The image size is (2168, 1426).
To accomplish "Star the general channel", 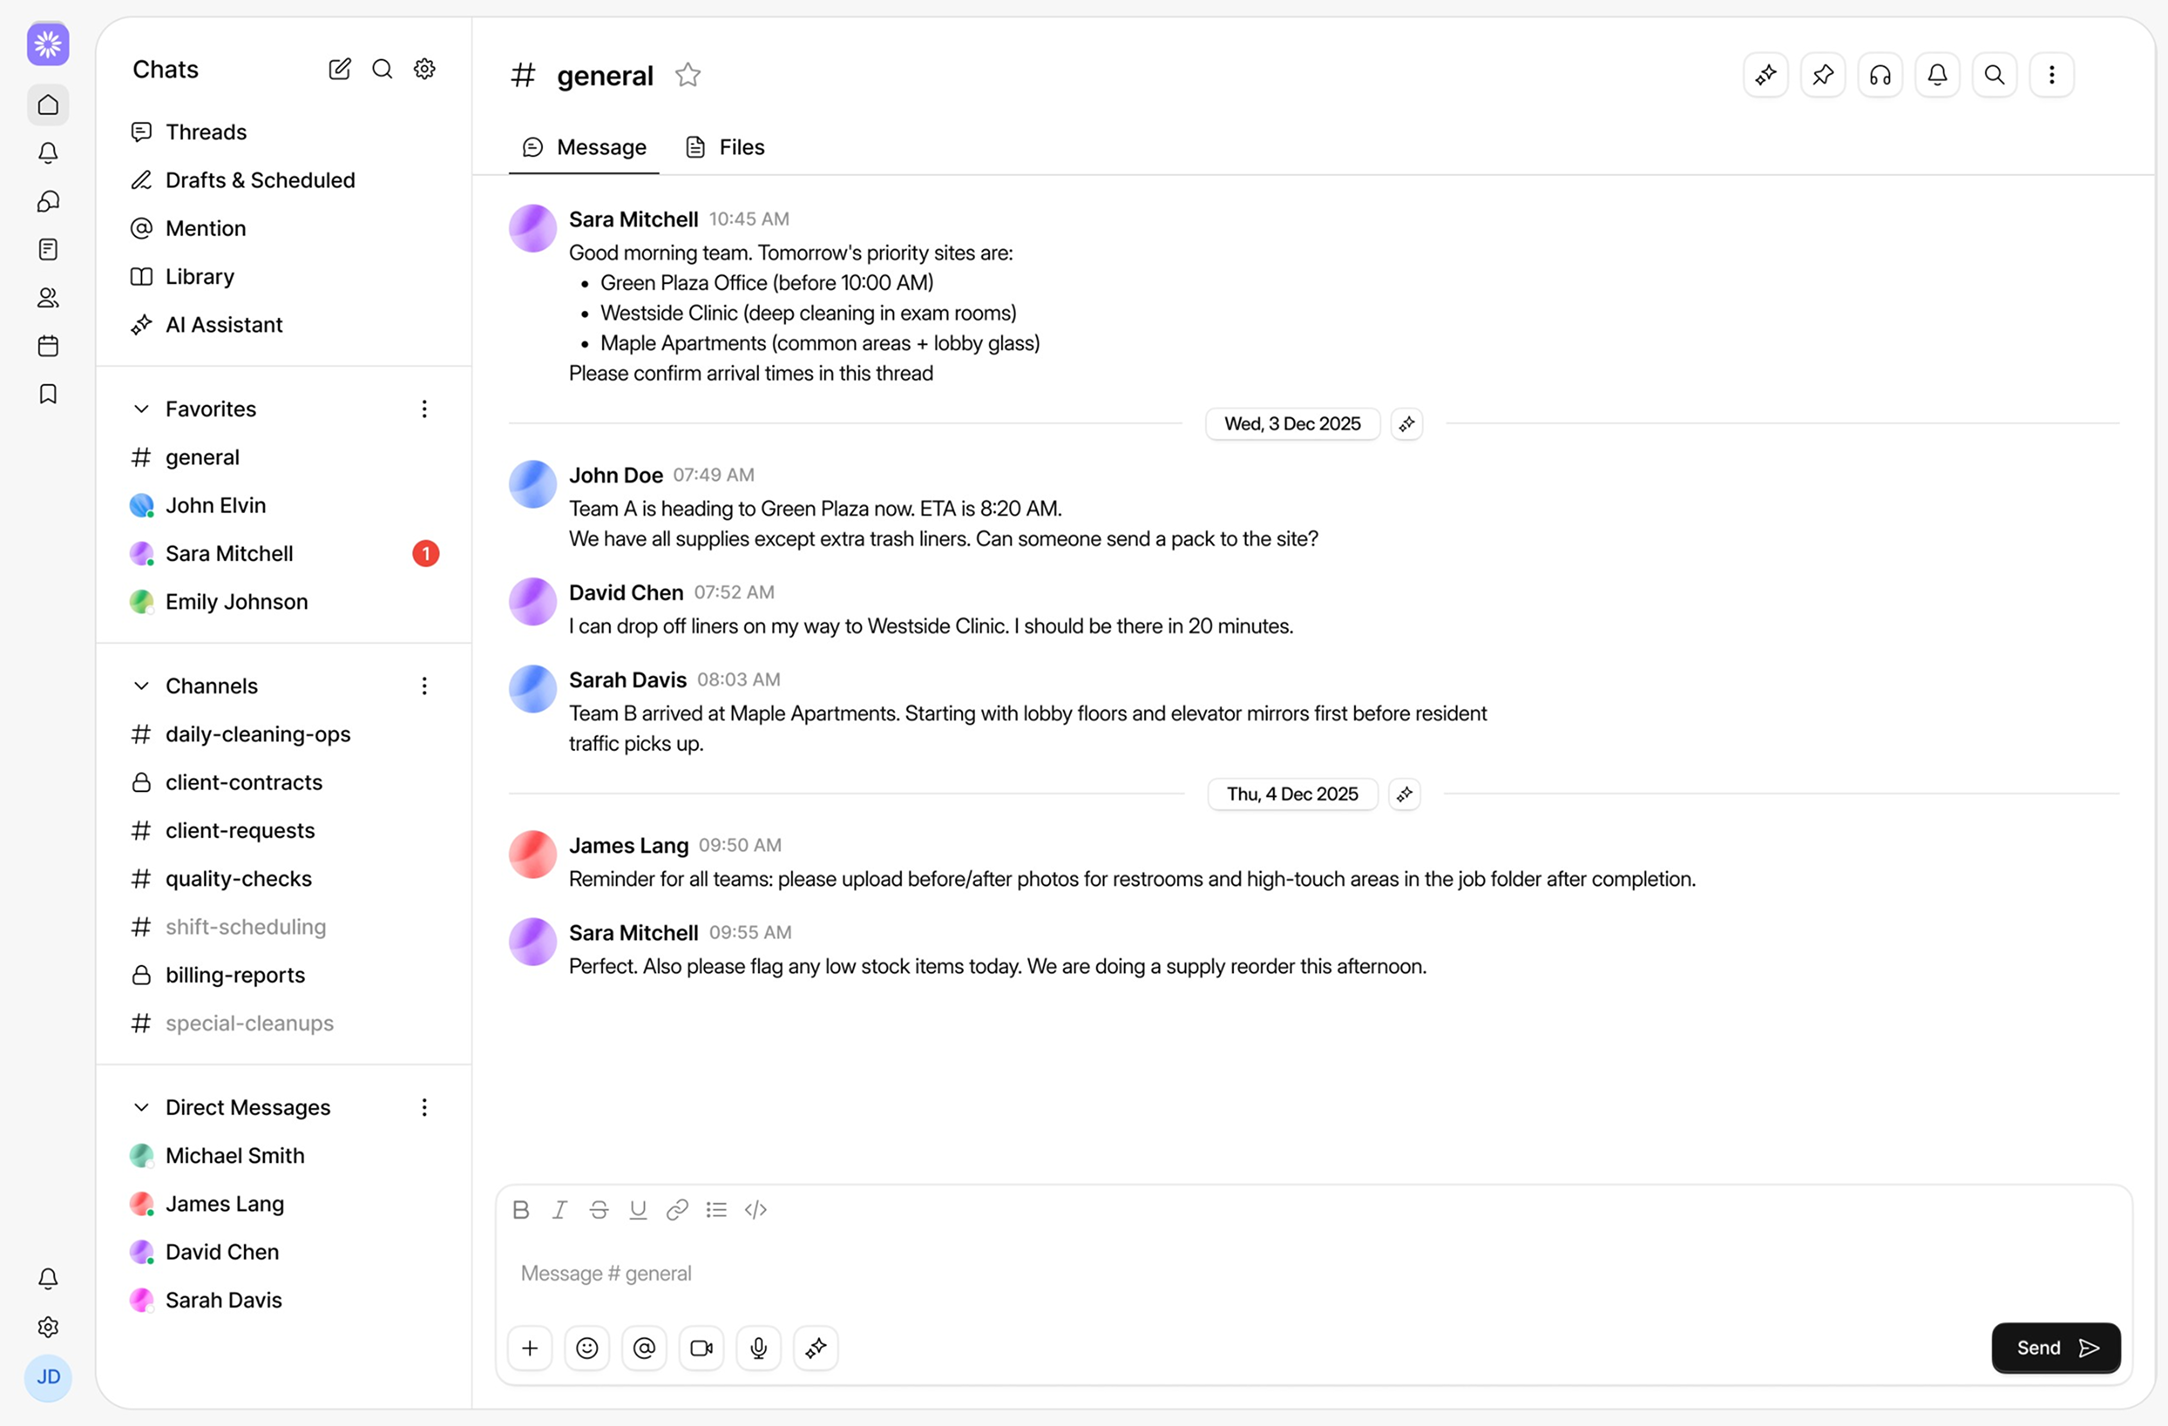I will 687,74.
